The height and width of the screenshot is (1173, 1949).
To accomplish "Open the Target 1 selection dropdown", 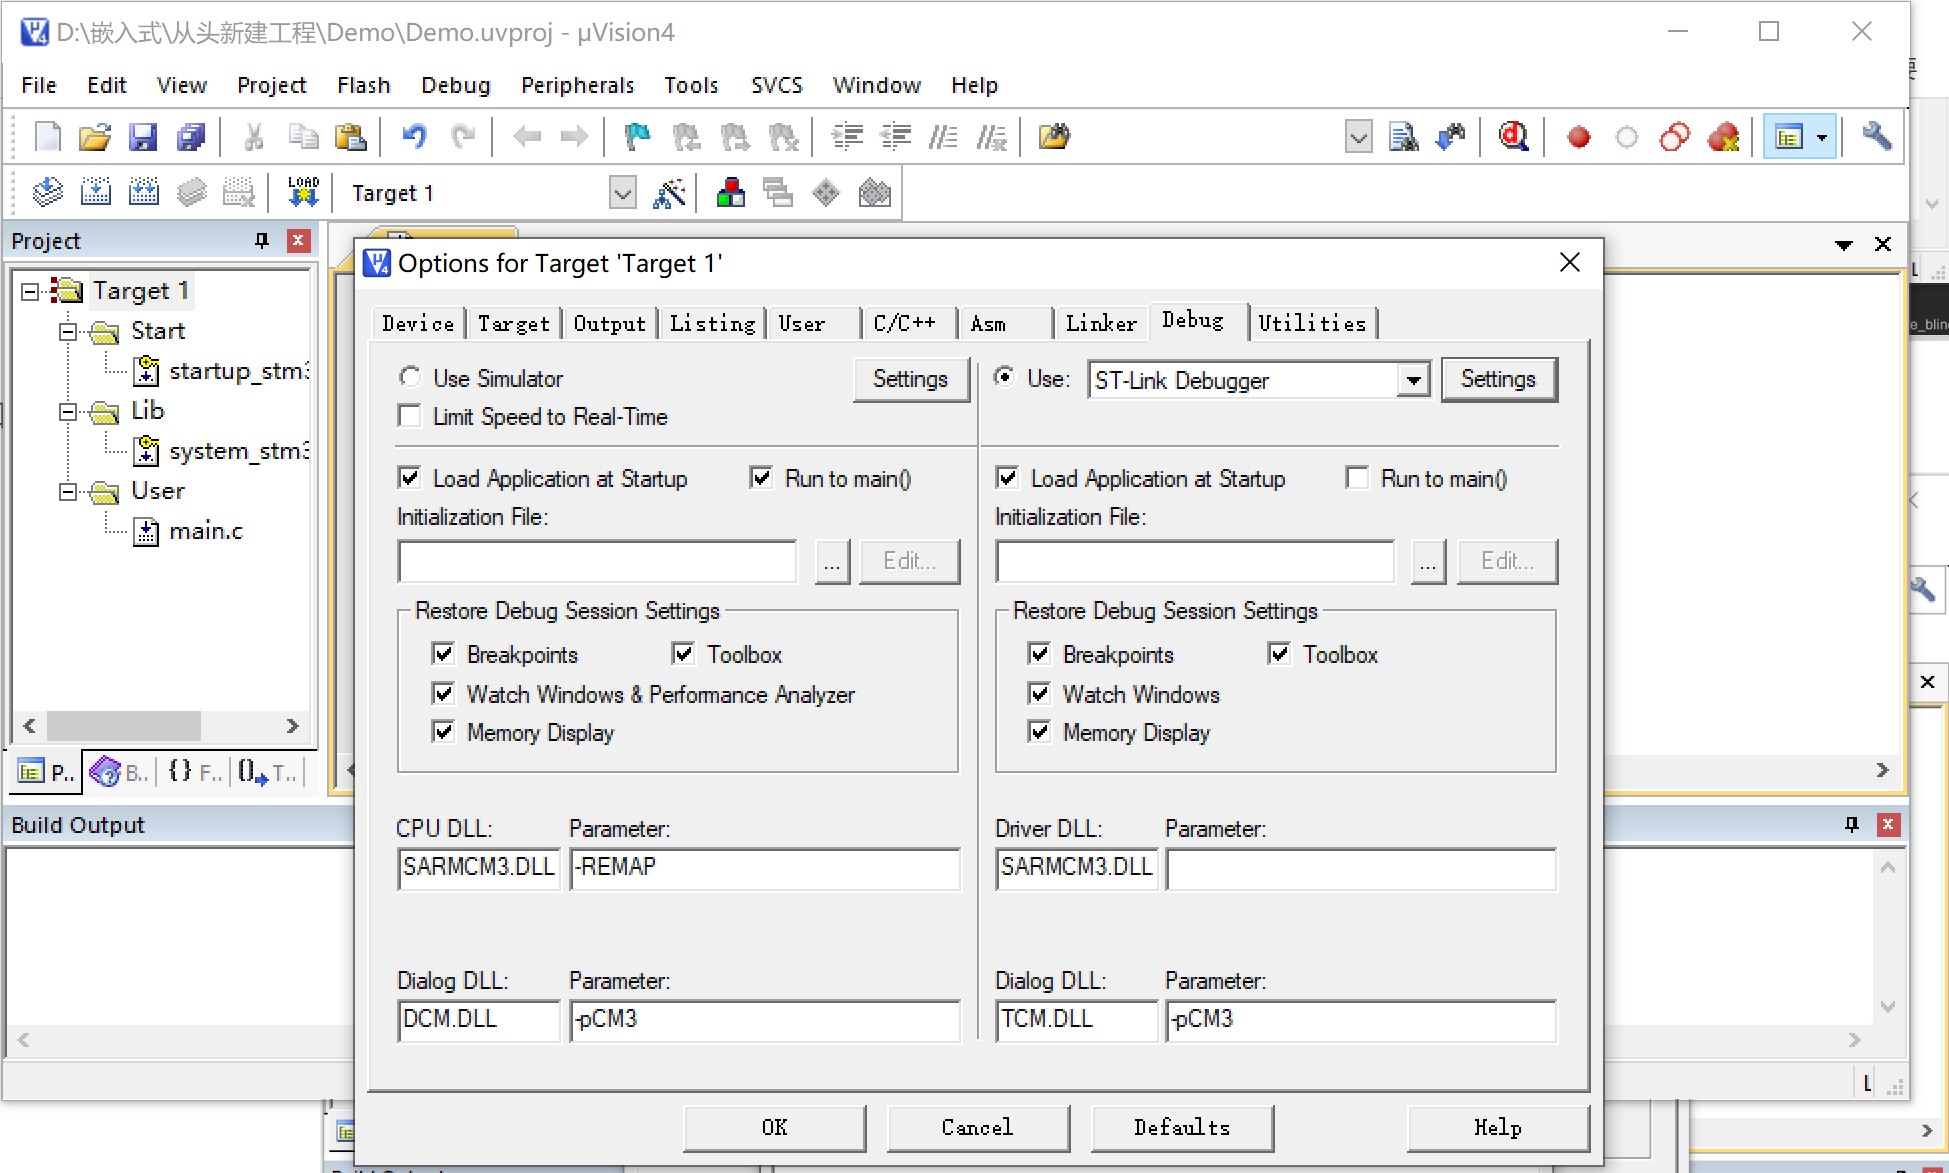I will (x=622, y=192).
